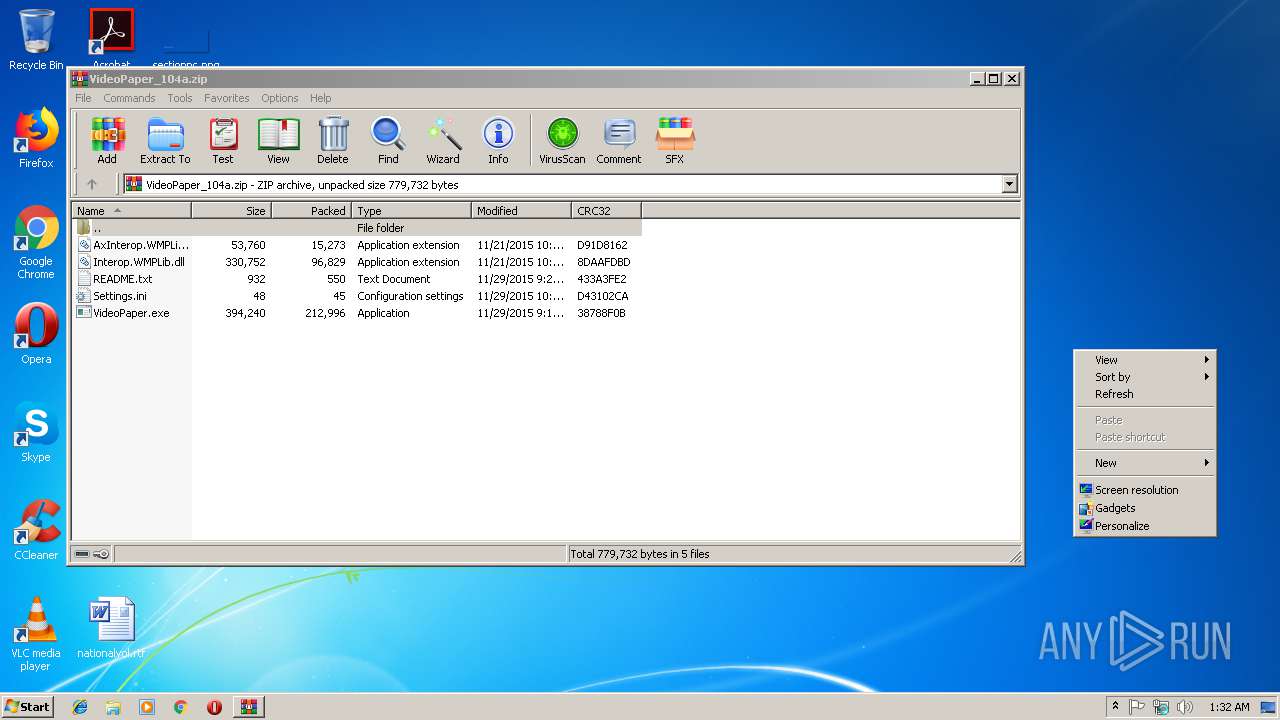Screen dimensions: 1280x720
Task: Select the AxInterop.WMPLi... file row
Action: point(357,245)
